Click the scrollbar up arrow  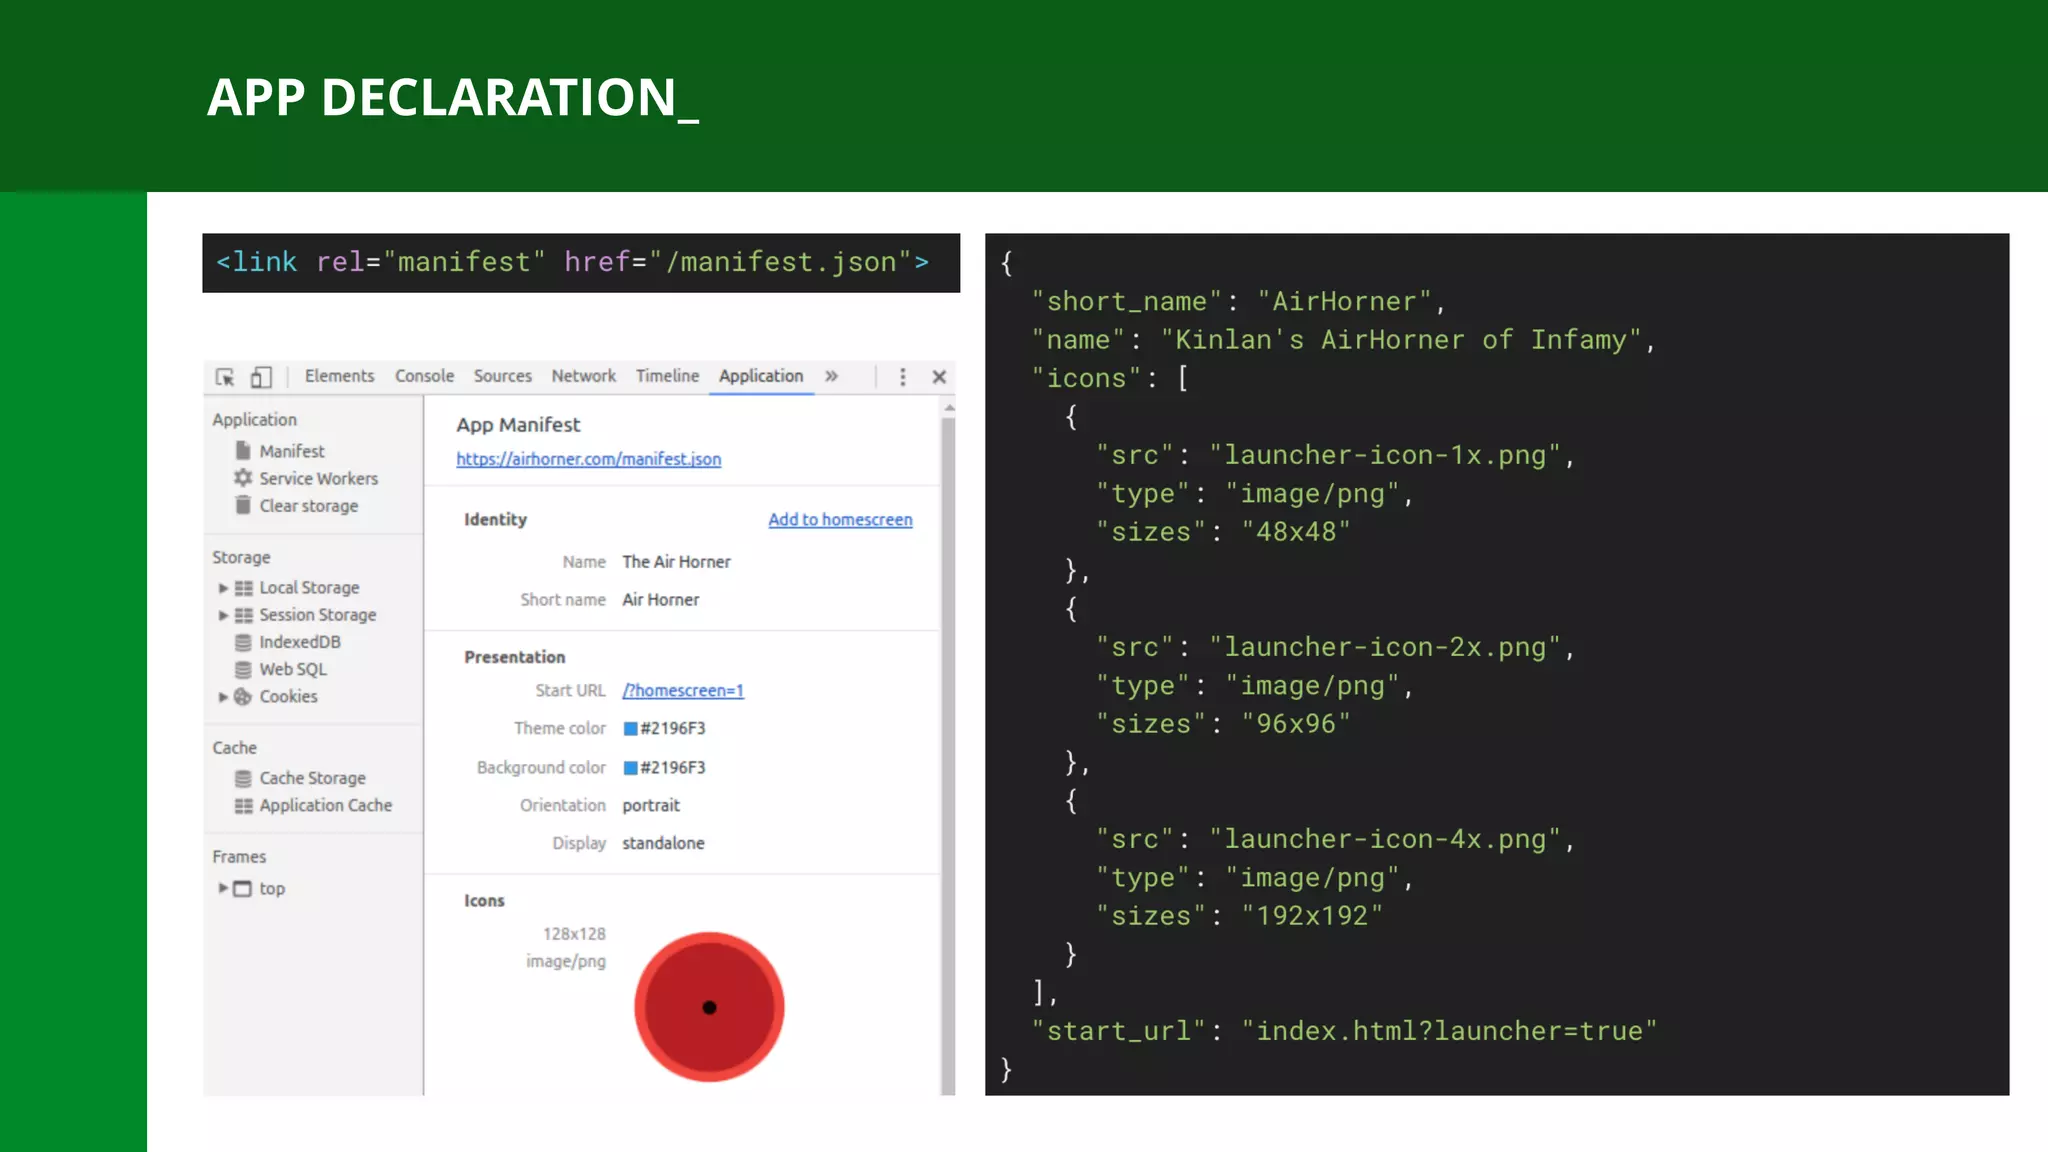pyautogui.click(x=949, y=408)
